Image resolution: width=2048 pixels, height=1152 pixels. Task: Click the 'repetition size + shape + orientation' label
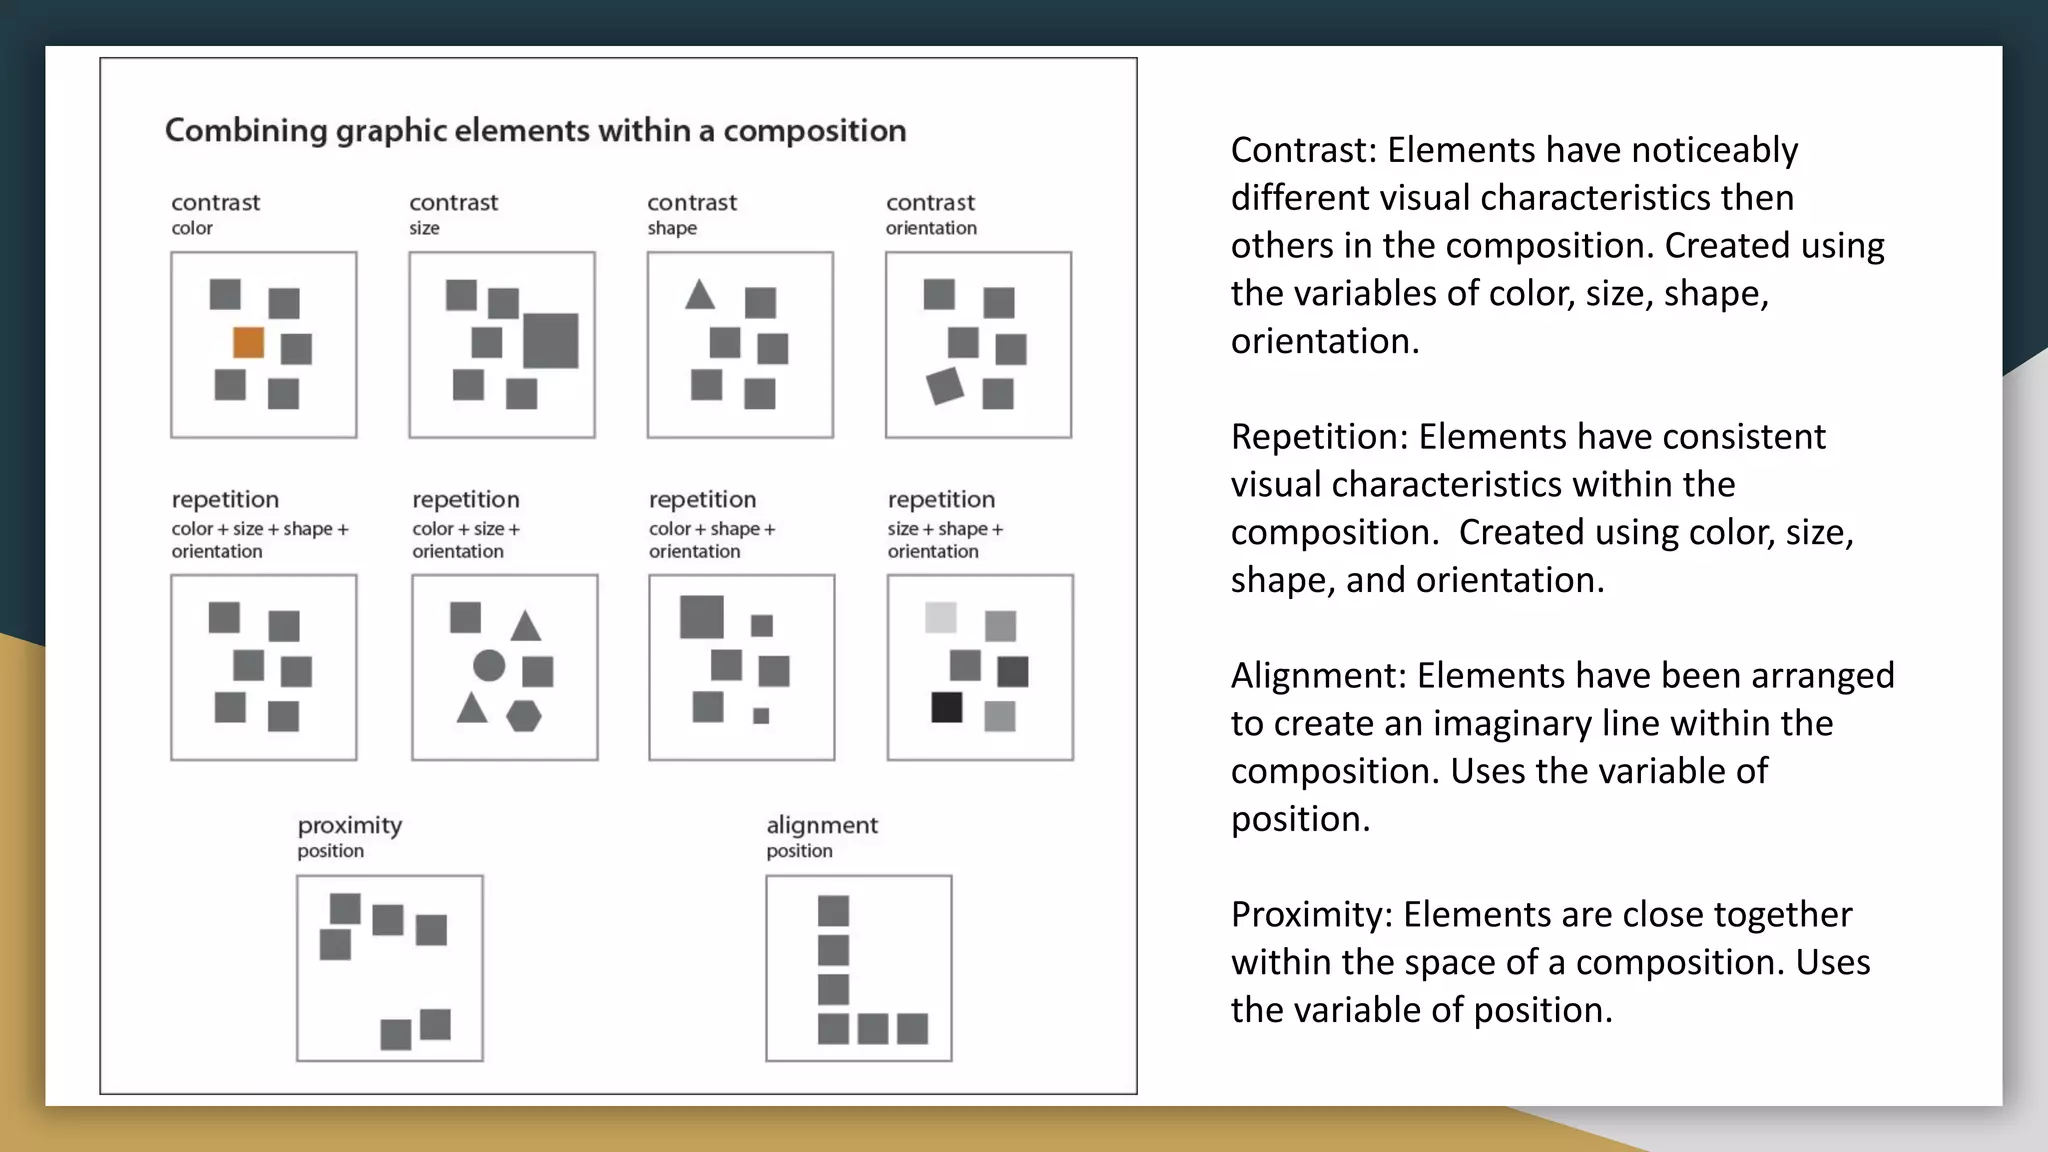point(946,524)
